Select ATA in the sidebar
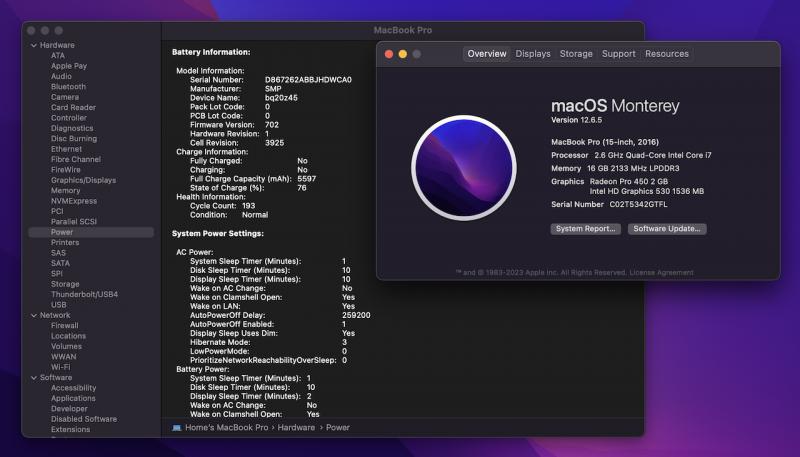This screenshot has height=457, width=800. [58, 56]
